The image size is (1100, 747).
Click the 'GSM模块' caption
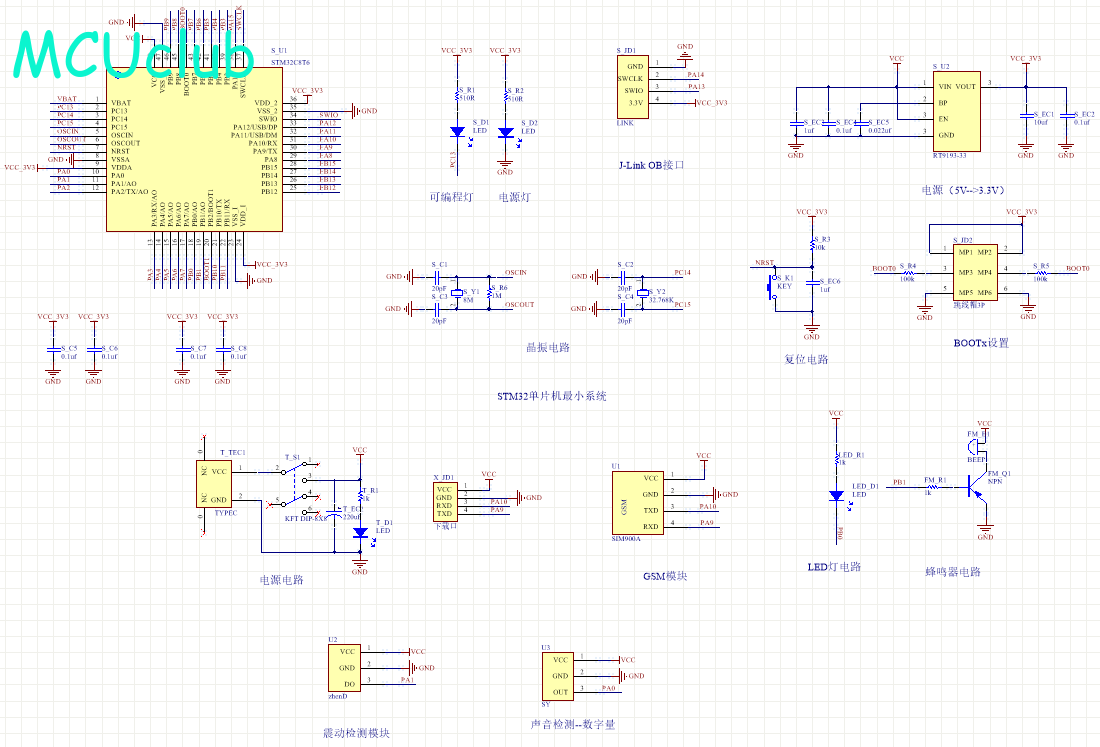665,577
